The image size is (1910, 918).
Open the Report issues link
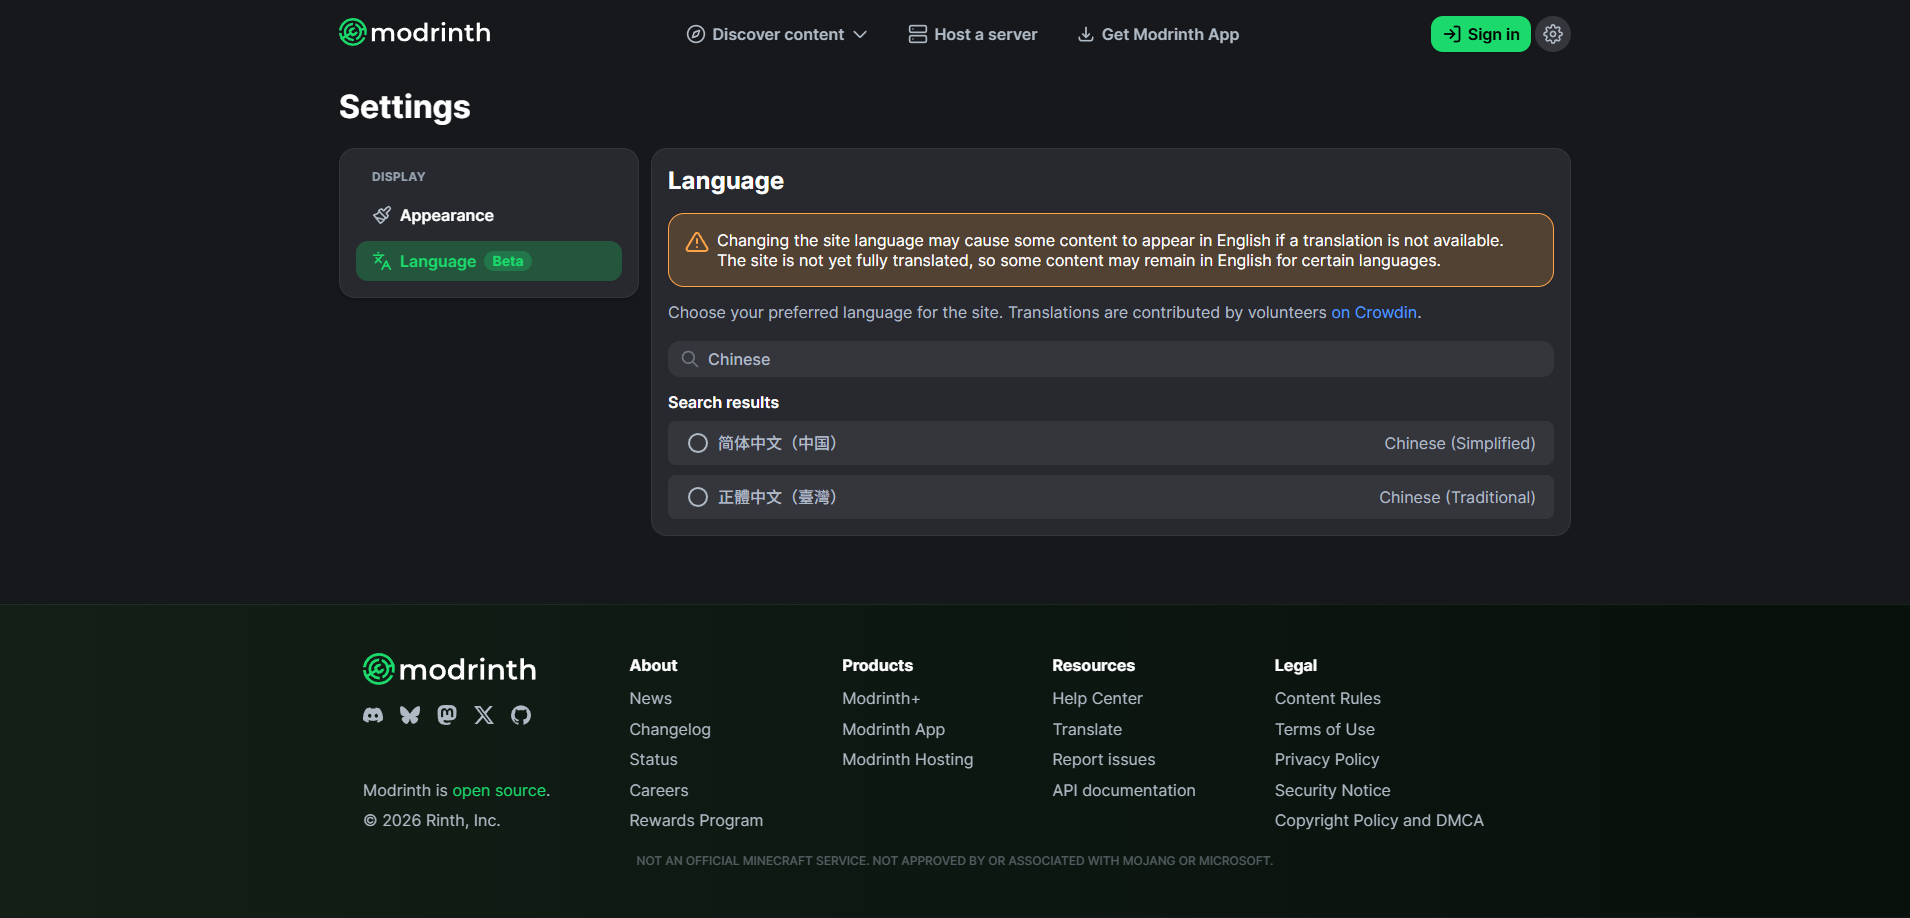pos(1104,759)
